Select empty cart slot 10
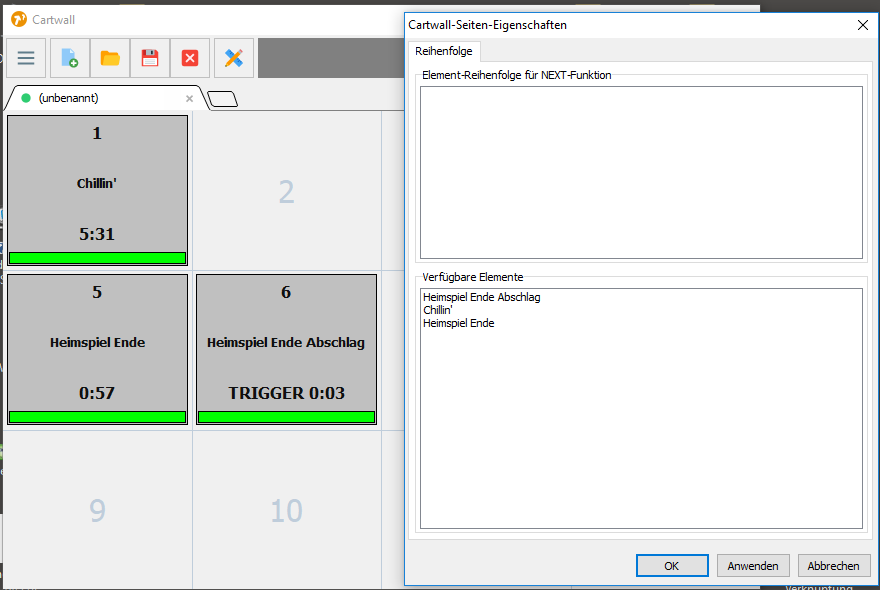 [286, 510]
